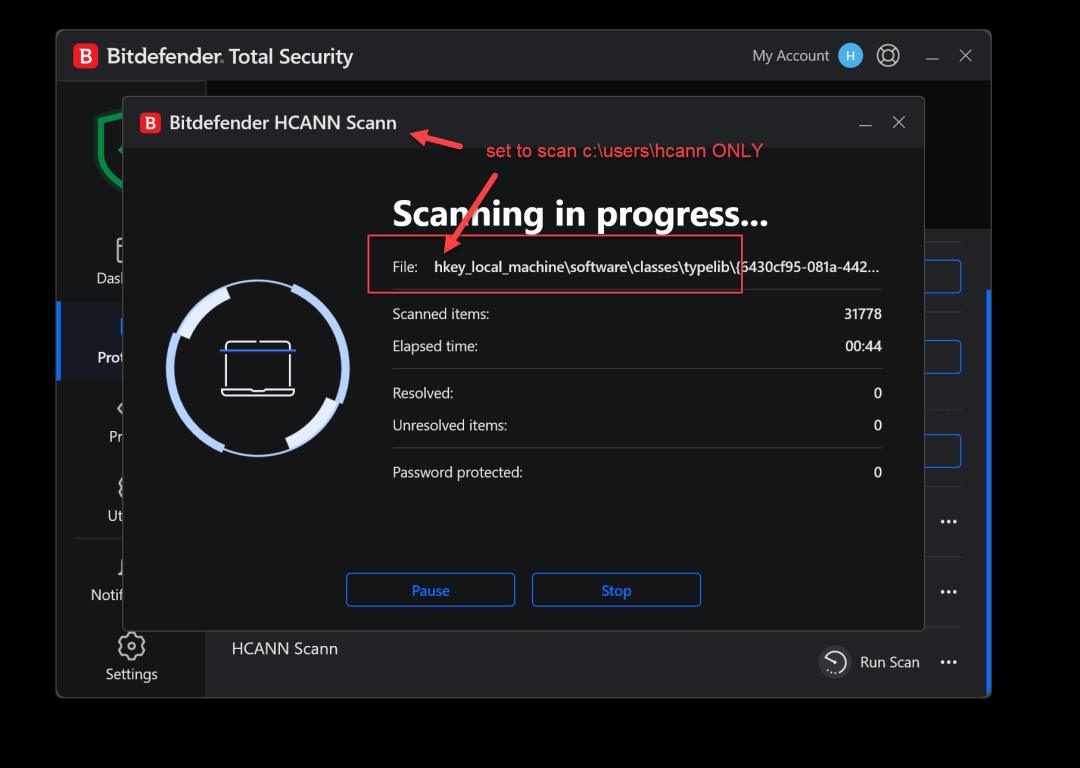
Task: Click the Run Scan clock icon
Action: [x=835, y=663]
